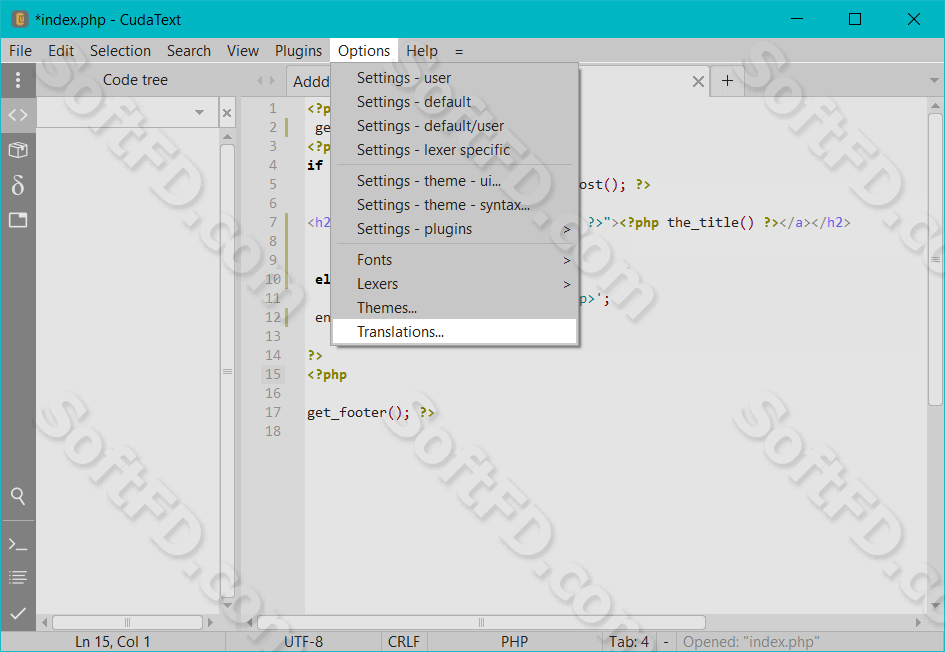Image resolution: width=945 pixels, height=652 pixels.
Task: Open the Plugins menu
Action: pyautogui.click(x=298, y=51)
